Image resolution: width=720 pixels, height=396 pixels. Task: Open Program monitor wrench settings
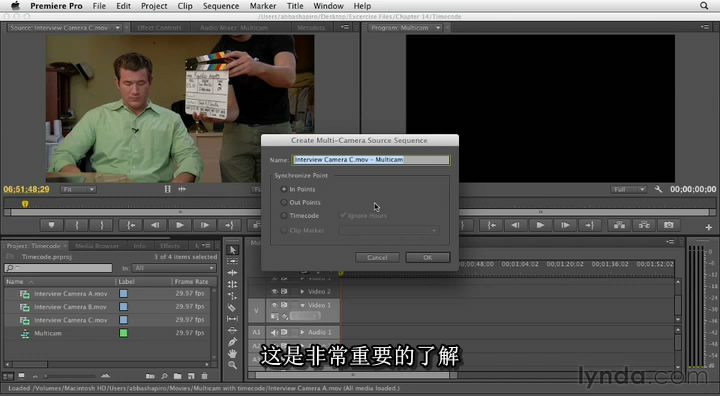tap(658, 189)
